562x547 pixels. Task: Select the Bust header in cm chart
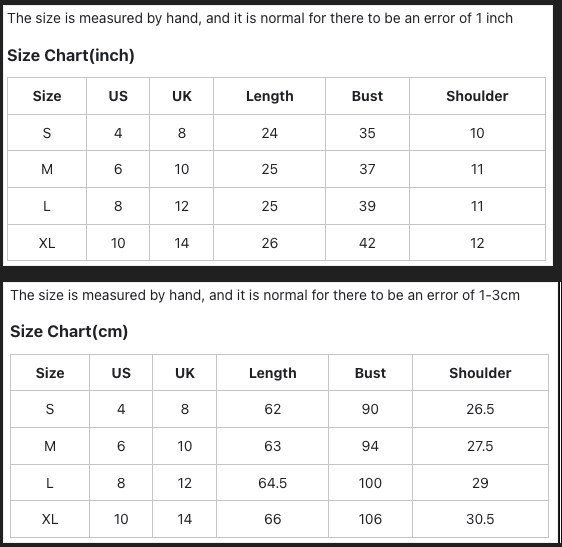point(370,373)
